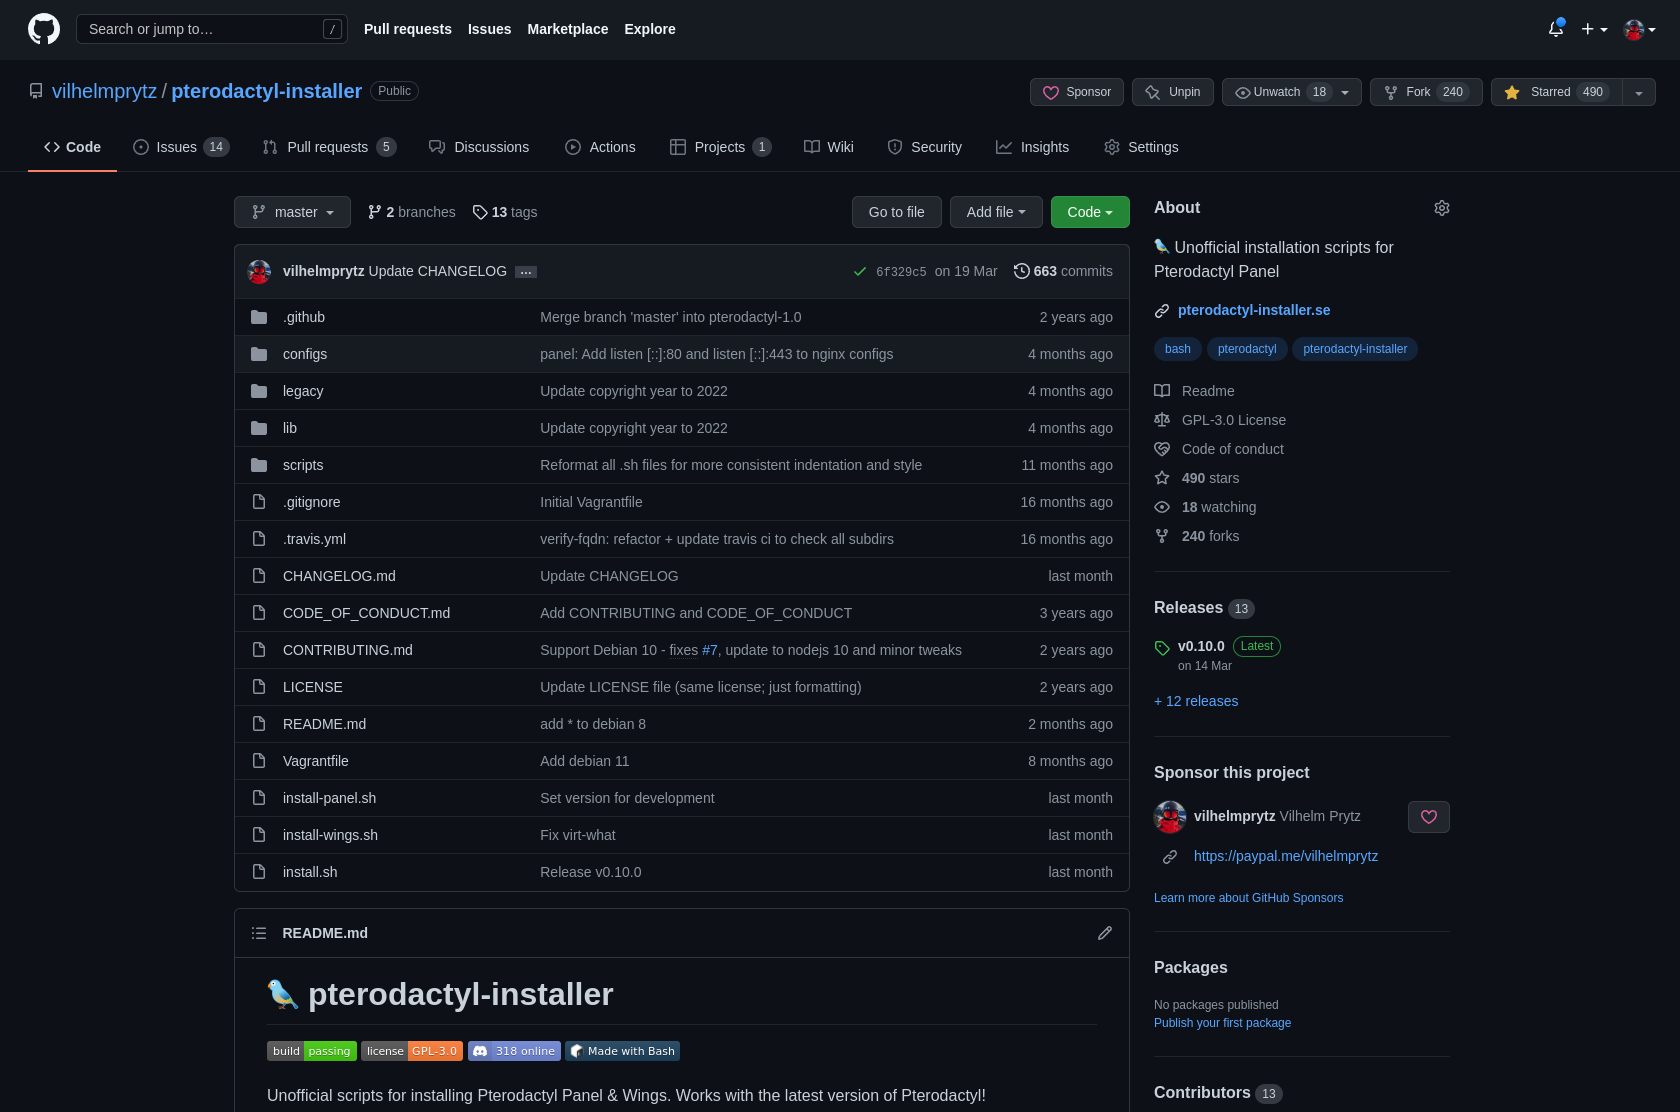This screenshot has width=1680, height=1112.
Task: Open the user avatar menu
Action: [1640, 29]
